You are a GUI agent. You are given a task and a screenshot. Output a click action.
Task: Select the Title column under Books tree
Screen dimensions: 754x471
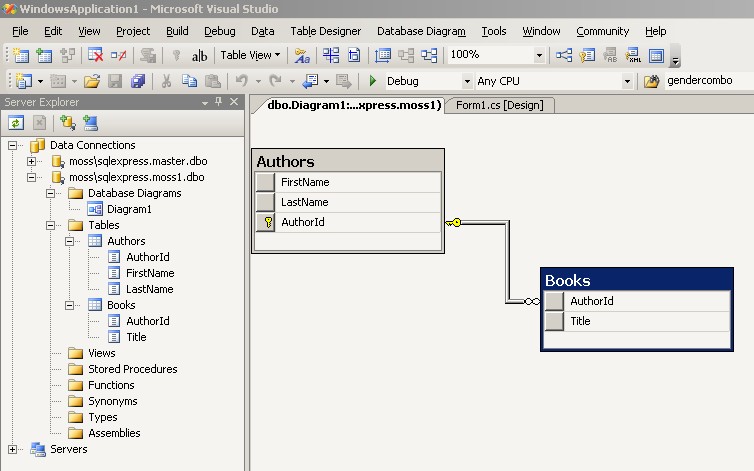tap(136, 337)
